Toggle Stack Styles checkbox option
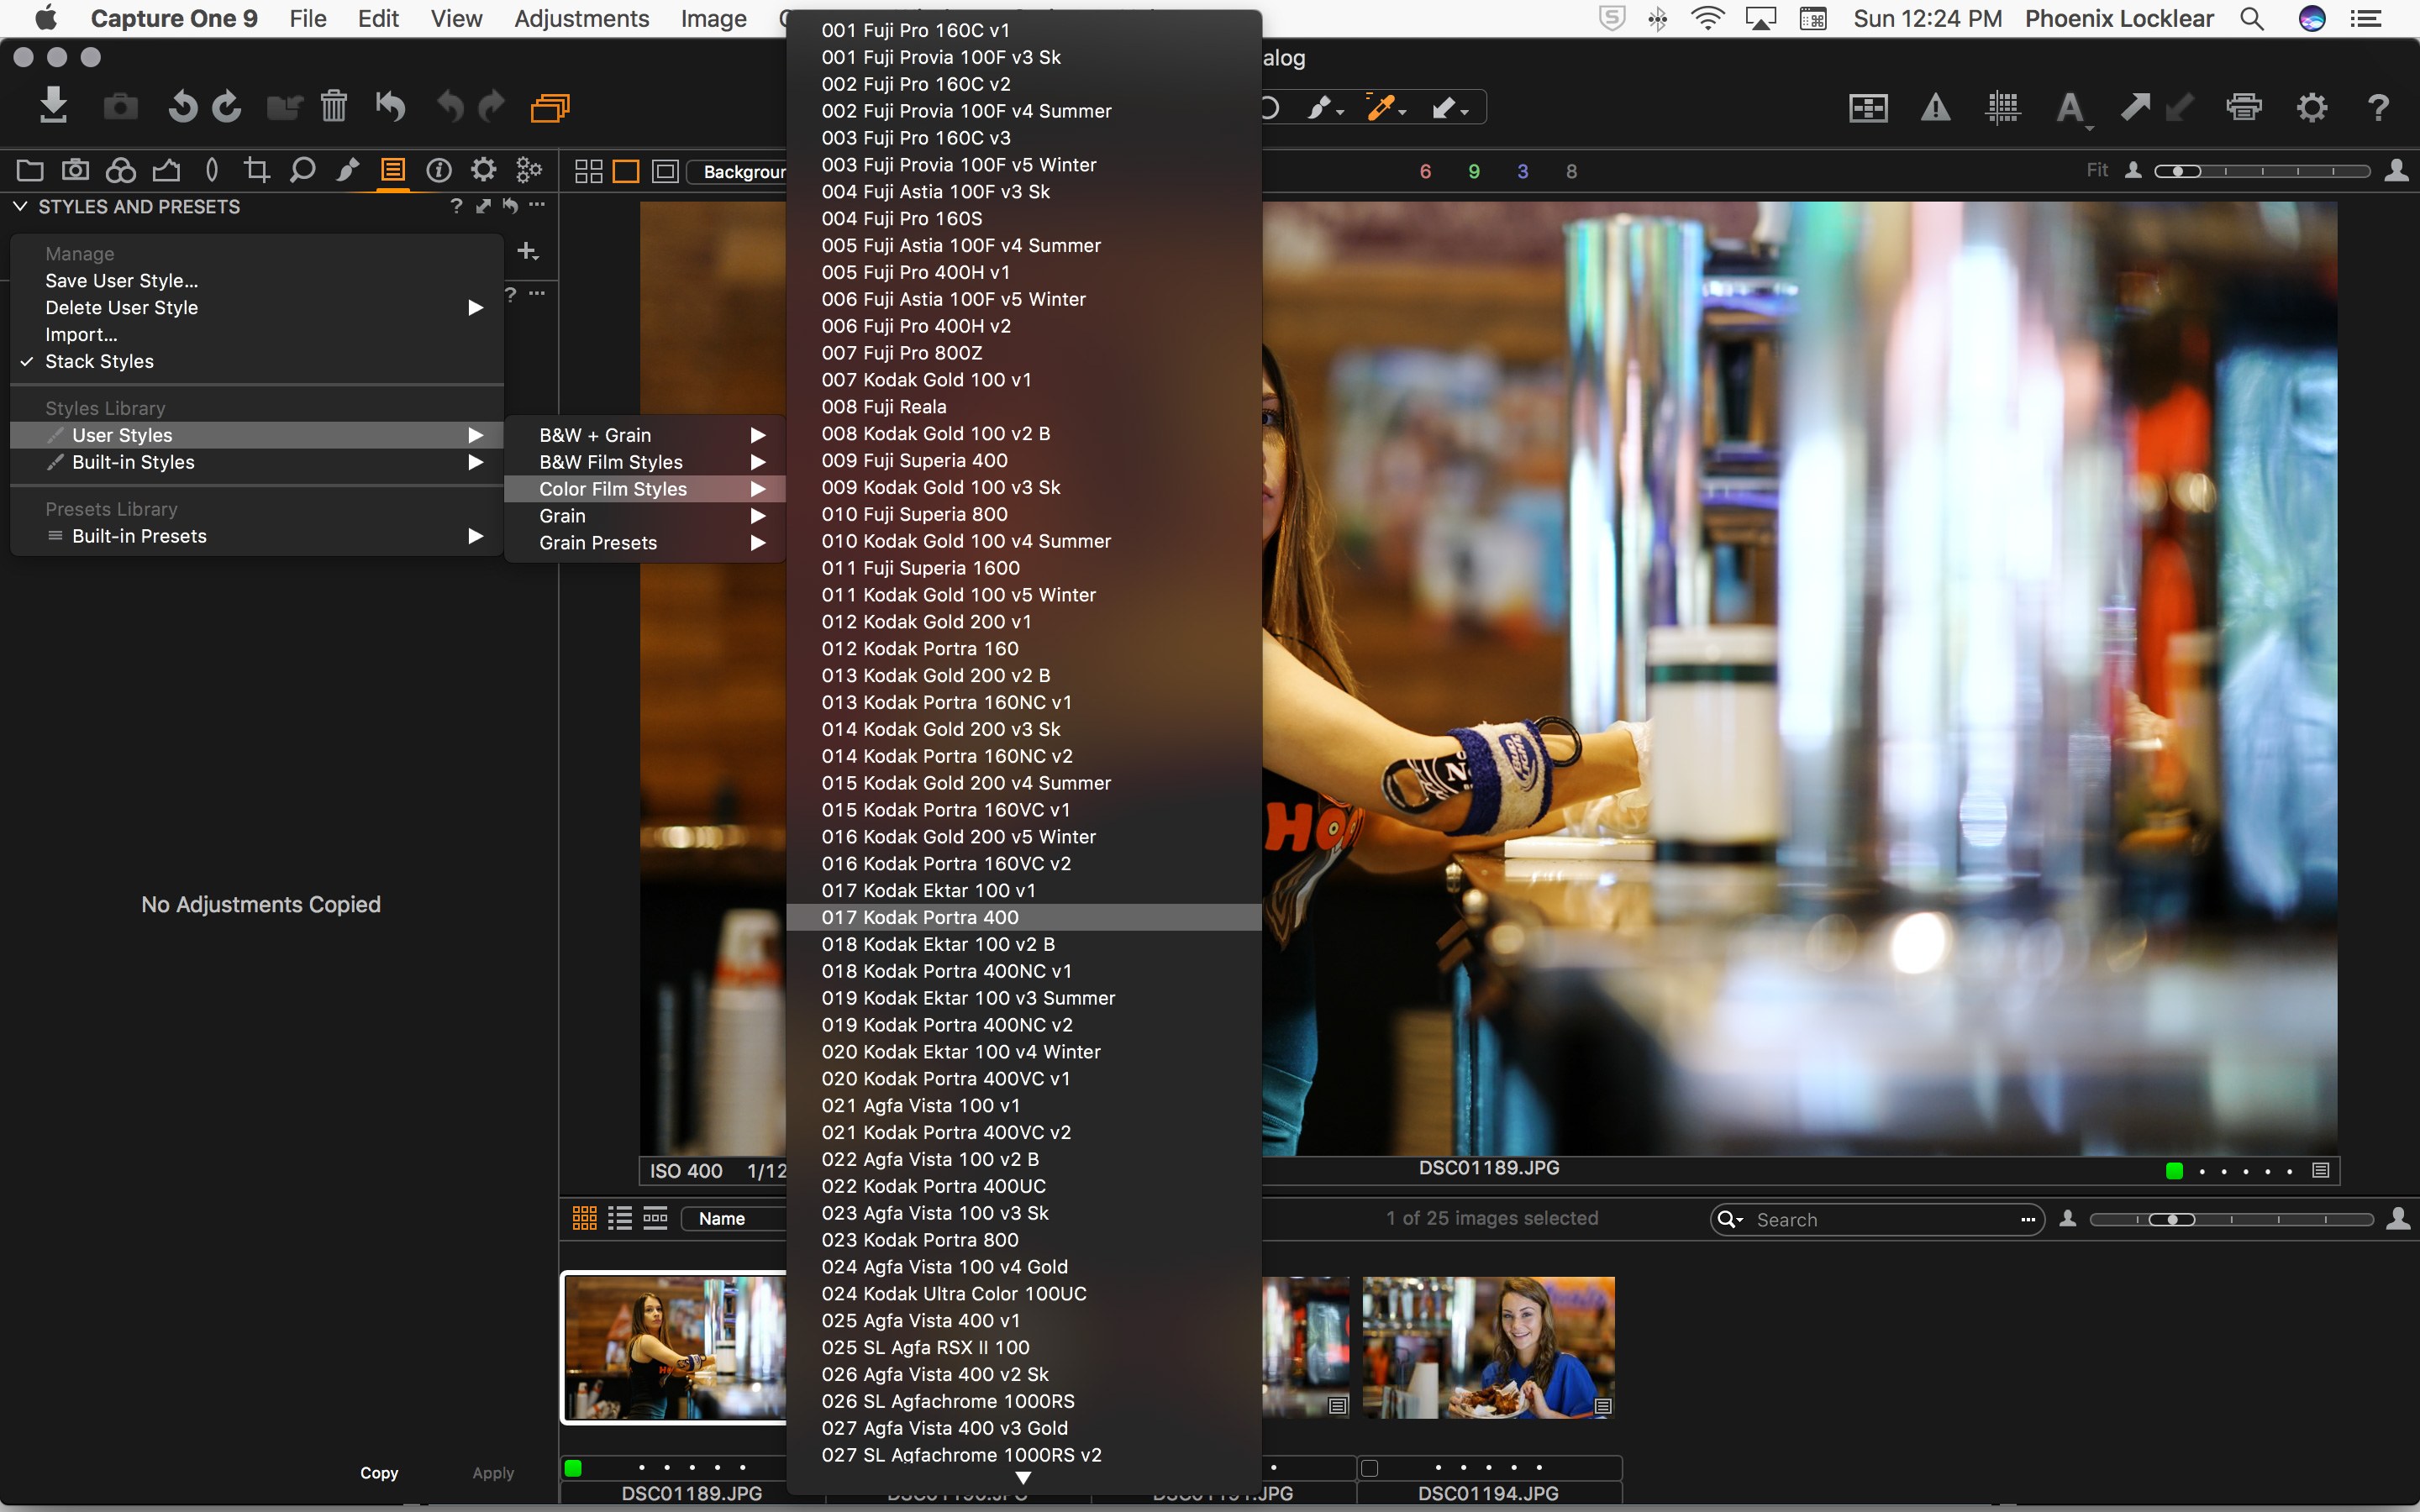Image resolution: width=2420 pixels, height=1512 pixels. pyautogui.click(x=97, y=360)
